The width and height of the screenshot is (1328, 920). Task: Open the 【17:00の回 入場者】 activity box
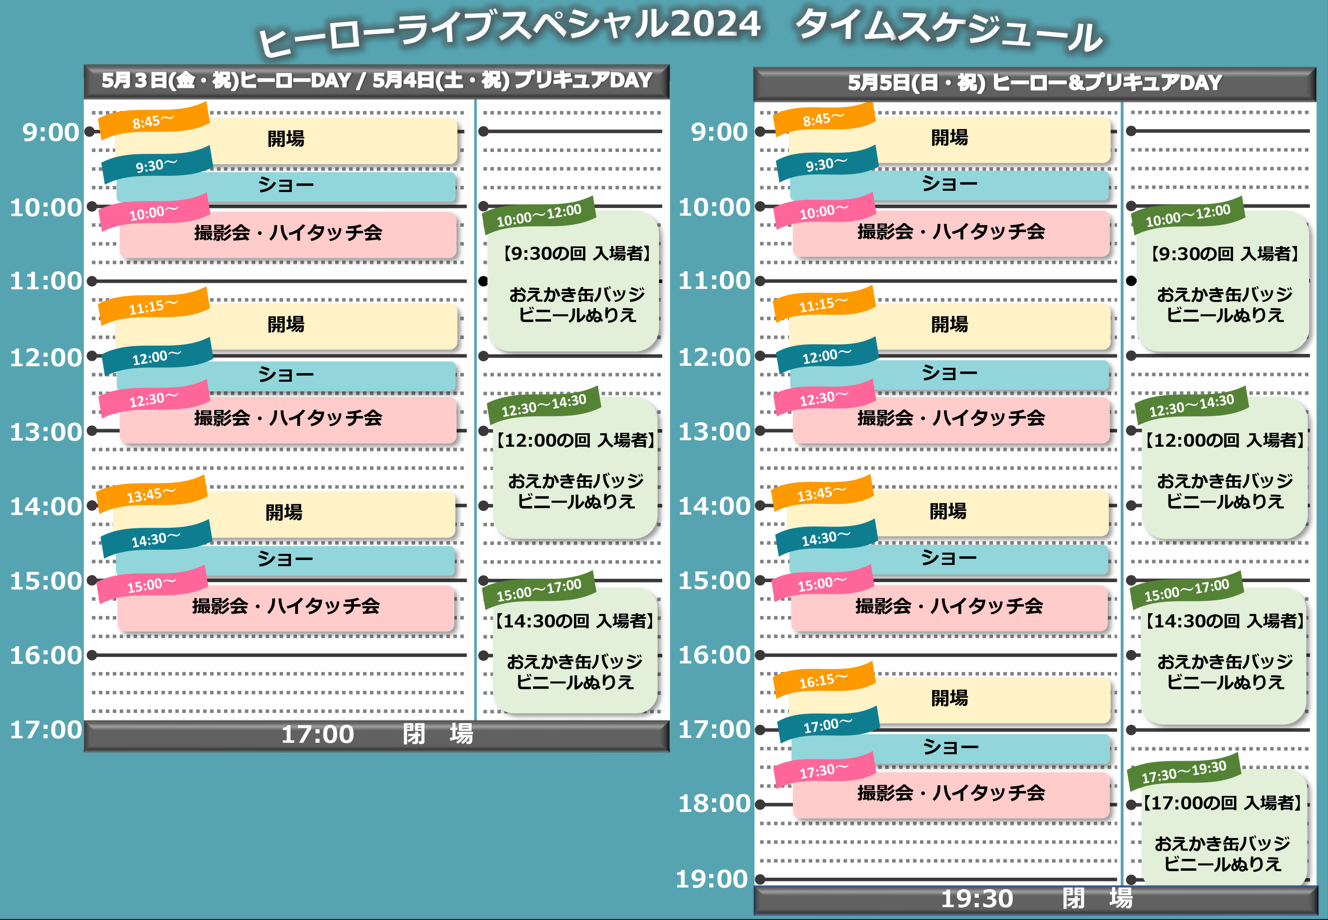point(1223,832)
